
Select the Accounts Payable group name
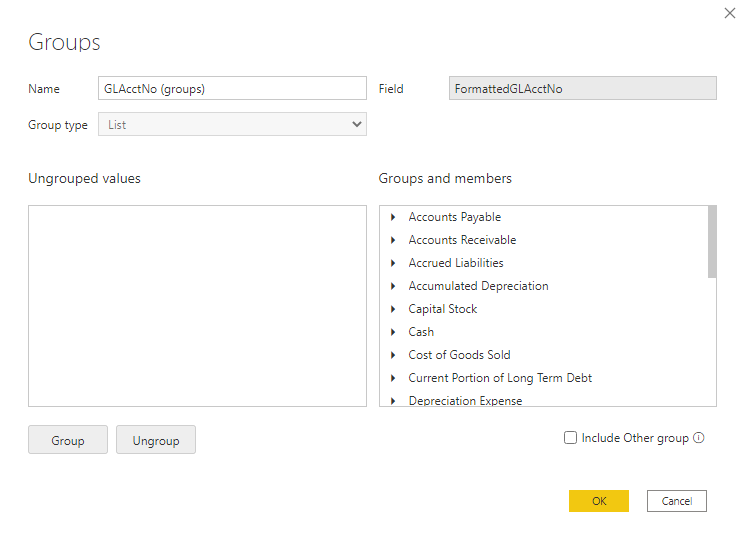(x=455, y=217)
